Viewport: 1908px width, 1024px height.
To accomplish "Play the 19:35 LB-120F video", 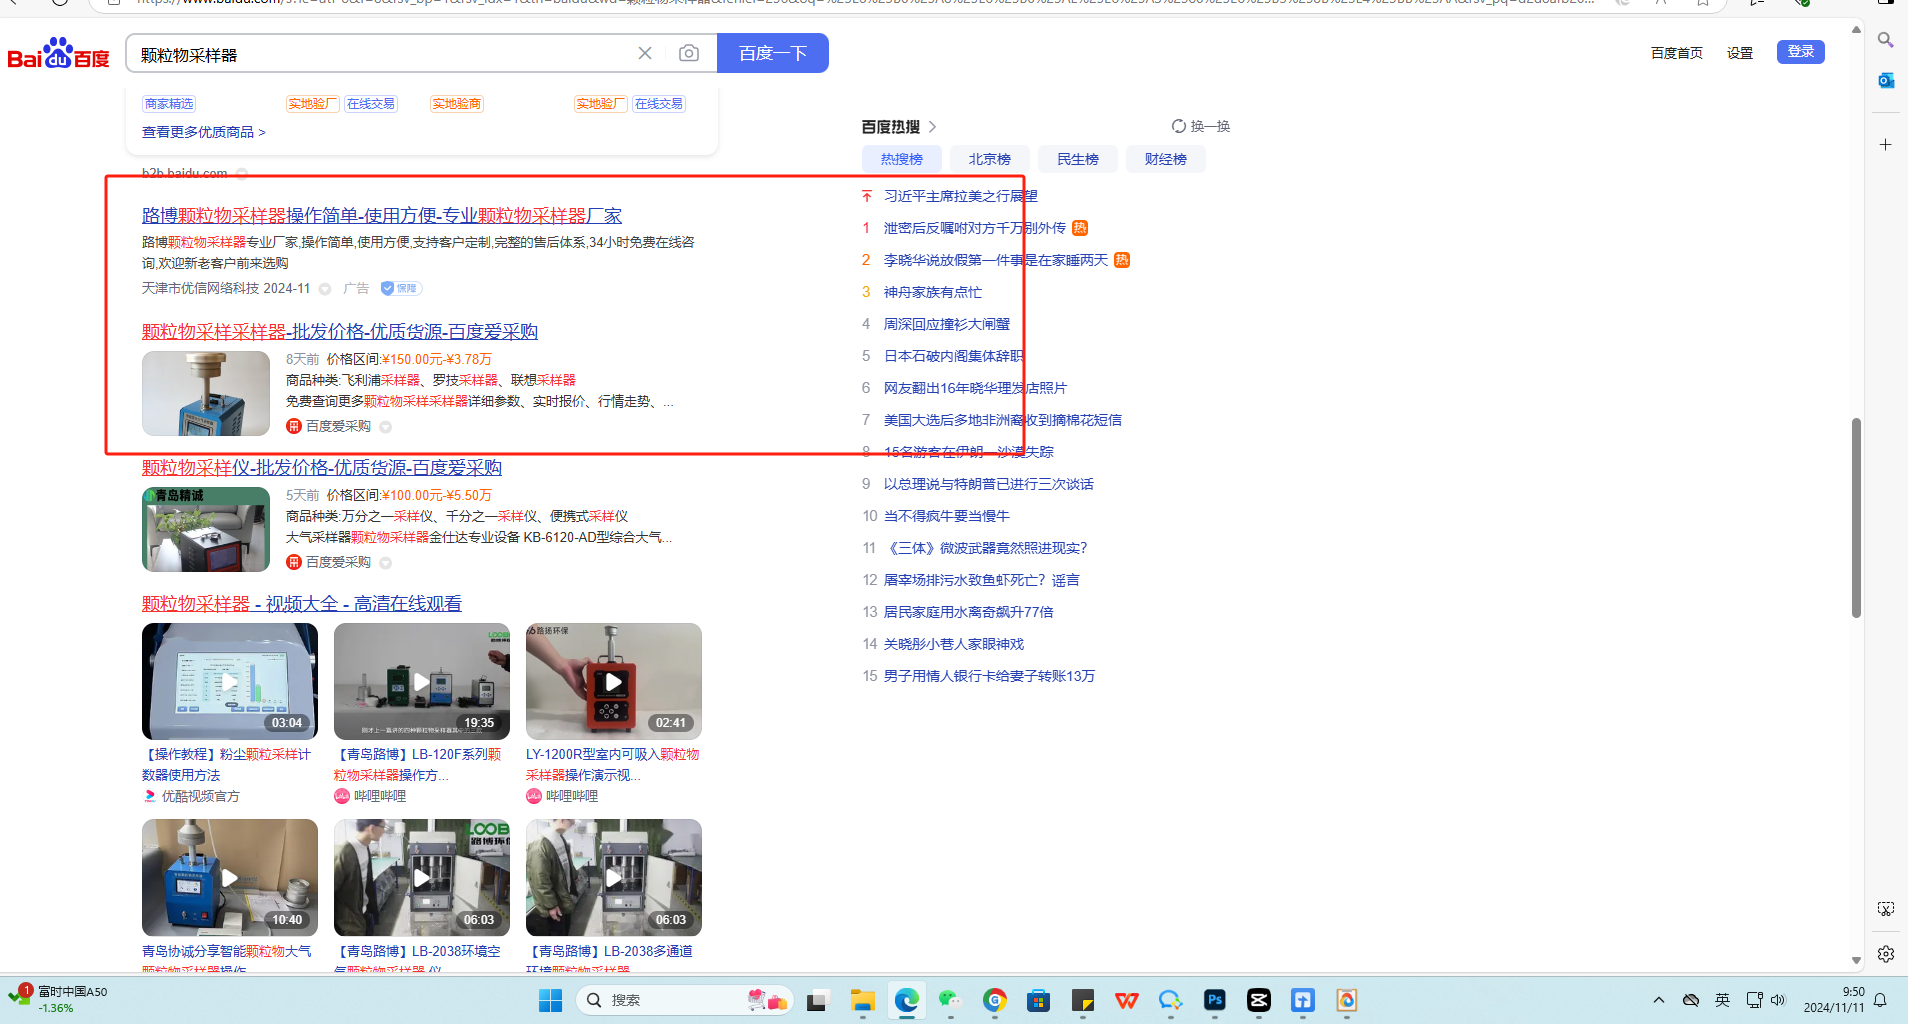I will pyautogui.click(x=422, y=681).
